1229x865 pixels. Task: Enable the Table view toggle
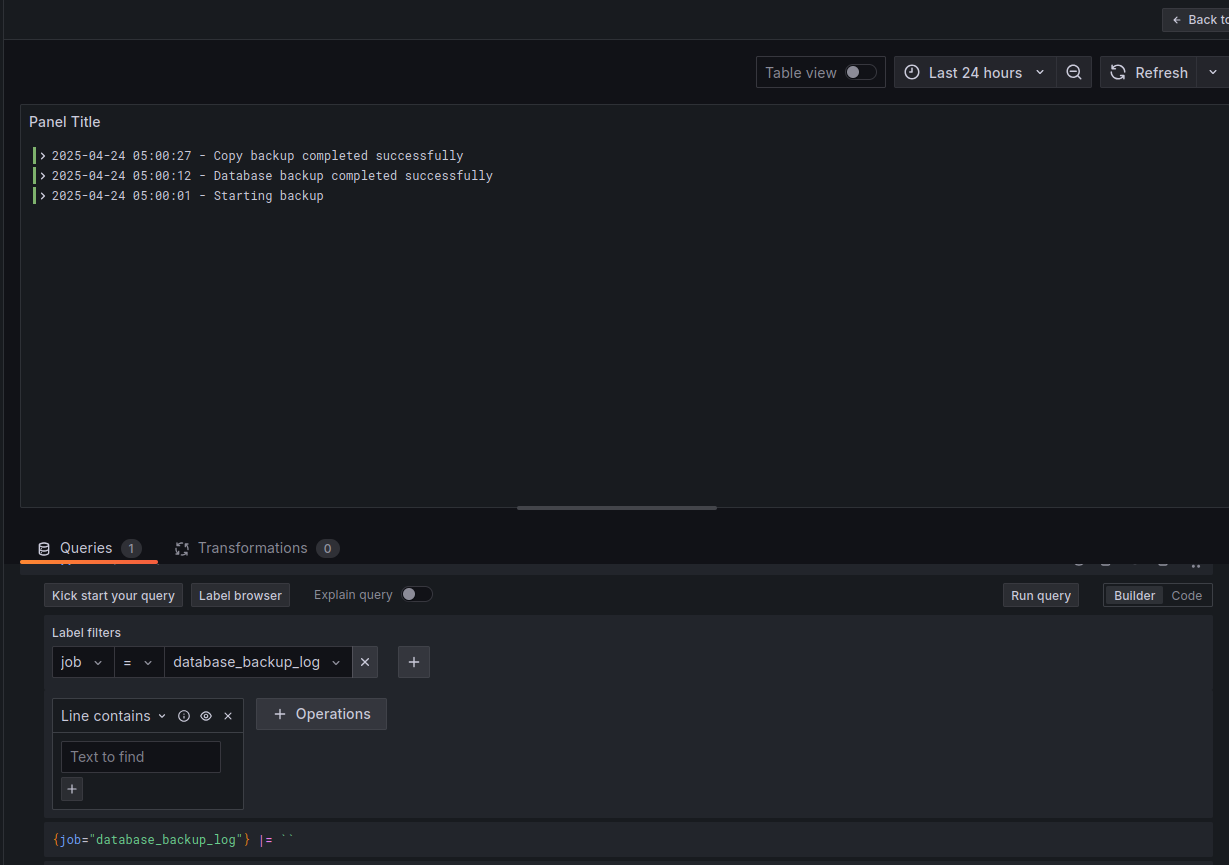point(857,72)
